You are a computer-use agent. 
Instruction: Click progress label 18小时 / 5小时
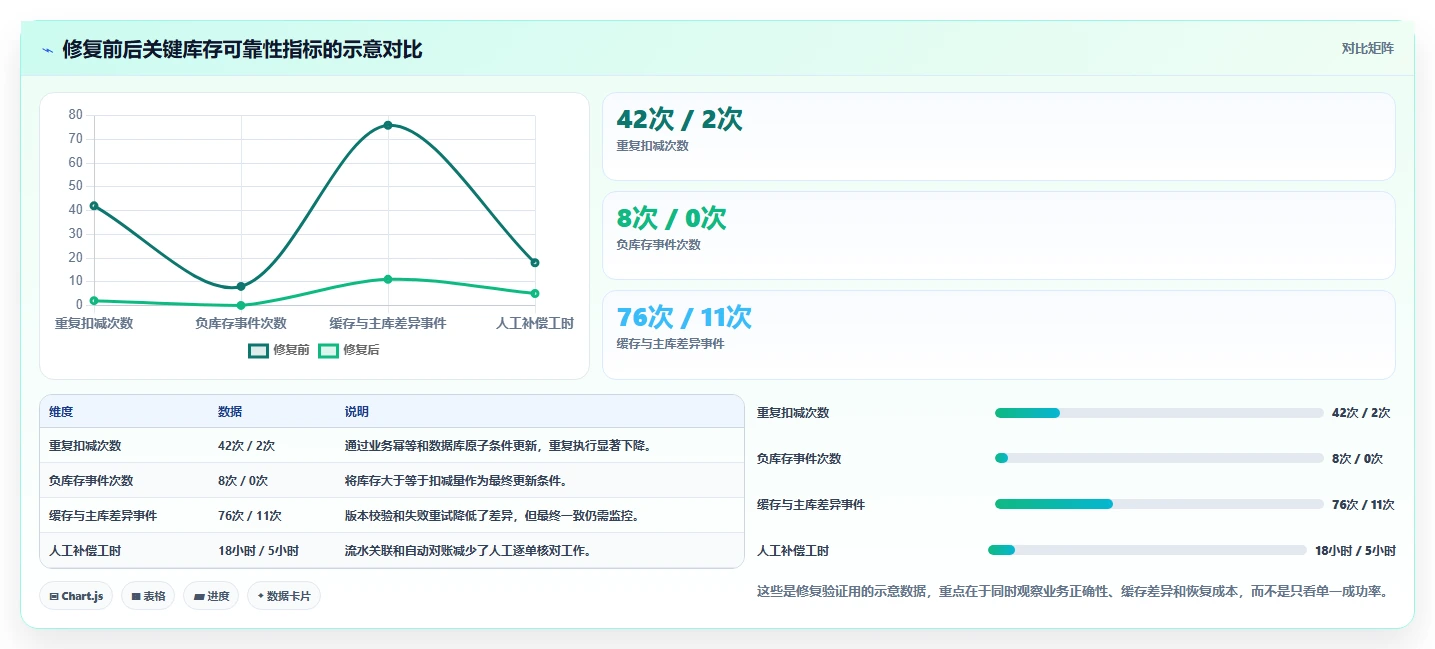click(x=1355, y=551)
